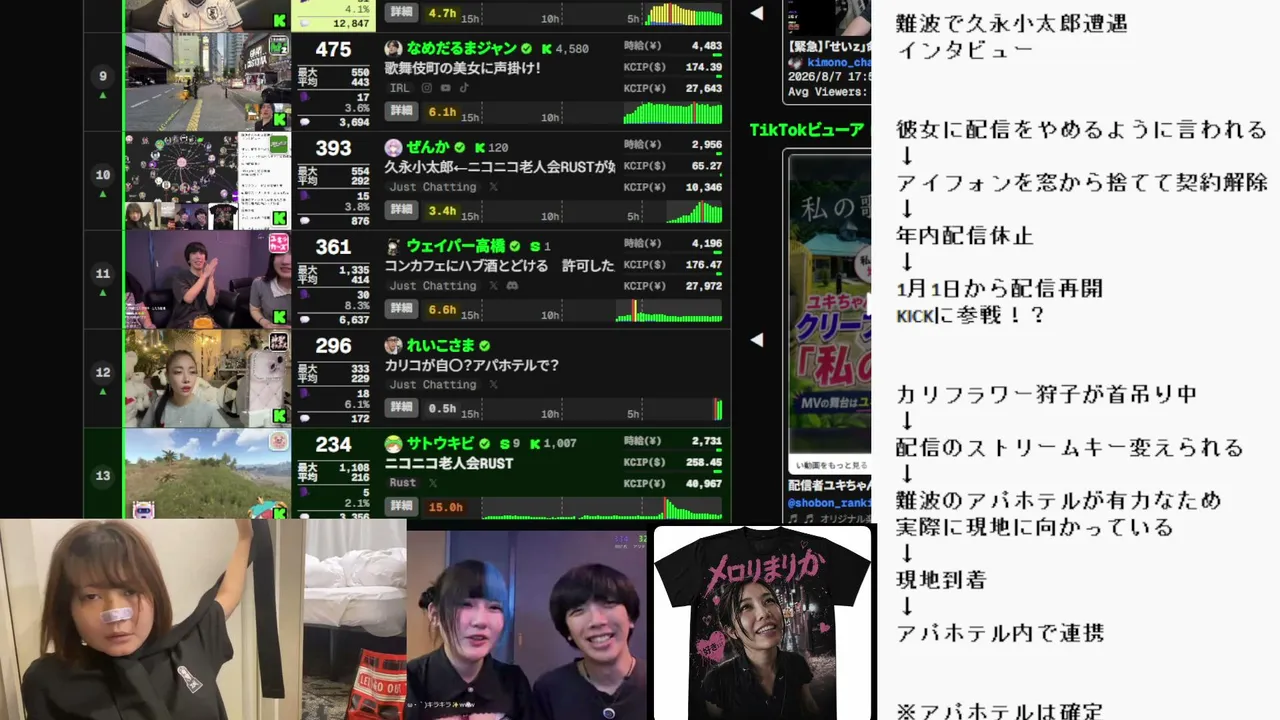
Task: Click the 6.1h stream duration
Action: tap(441, 112)
